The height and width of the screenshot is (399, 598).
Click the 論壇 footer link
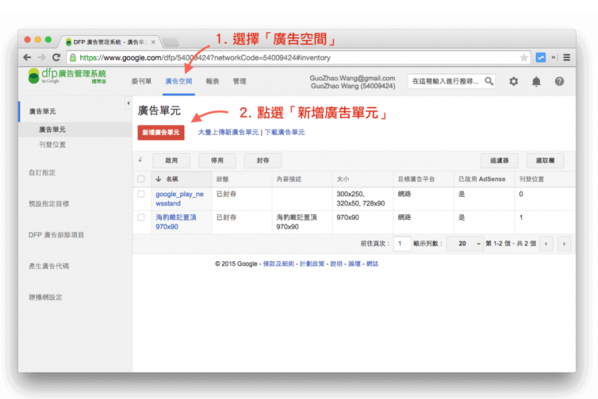(x=354, y=264)
